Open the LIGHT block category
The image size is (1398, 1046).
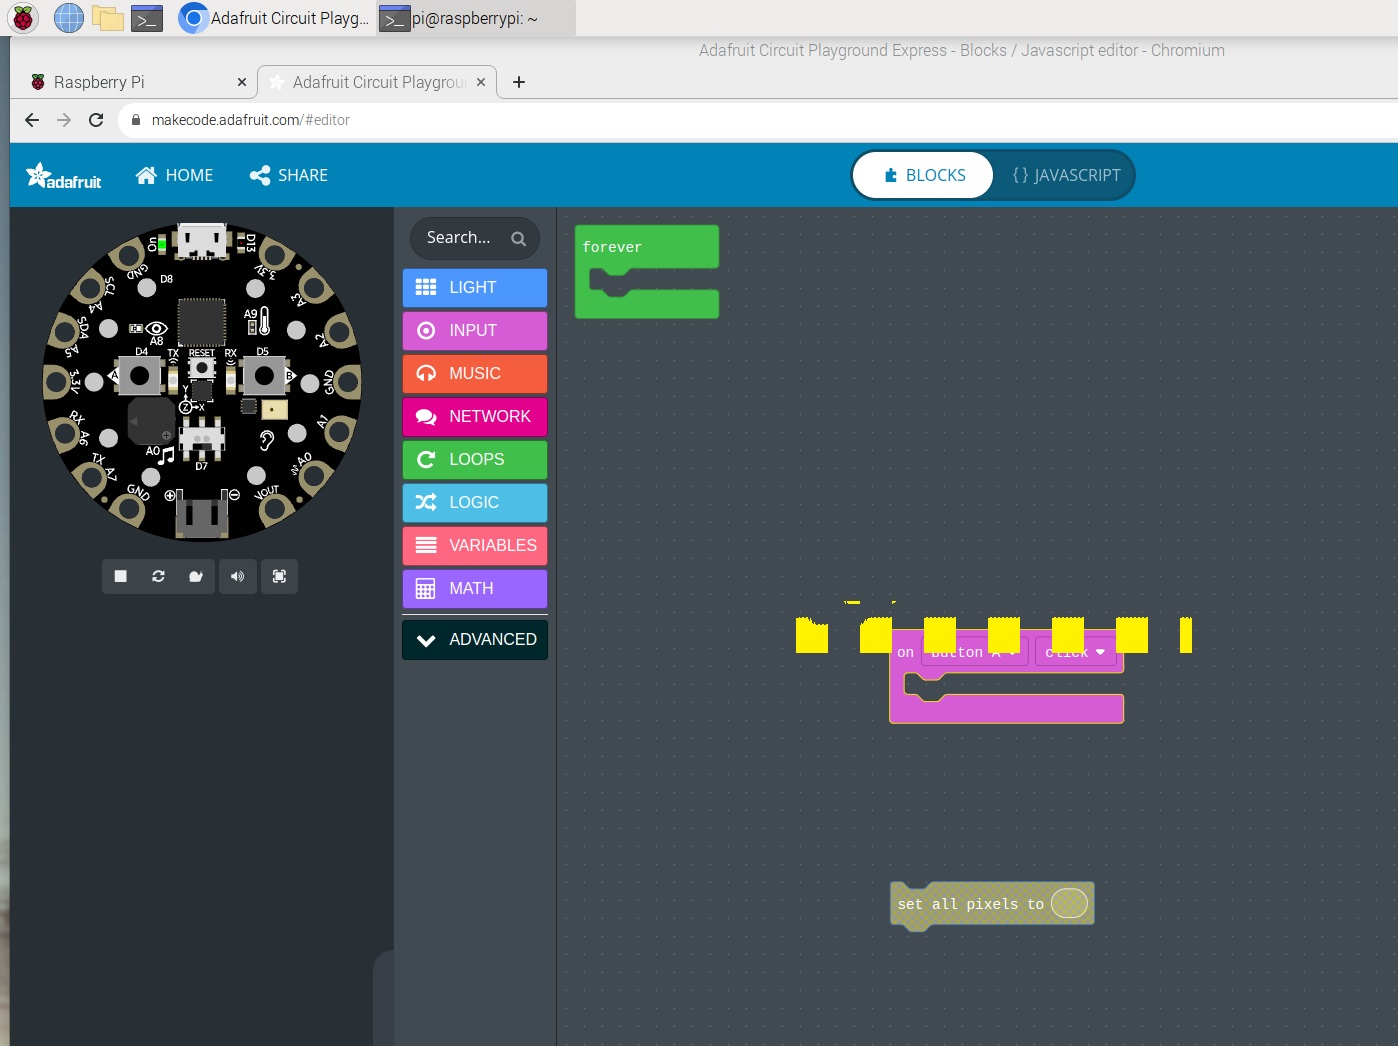474,287
